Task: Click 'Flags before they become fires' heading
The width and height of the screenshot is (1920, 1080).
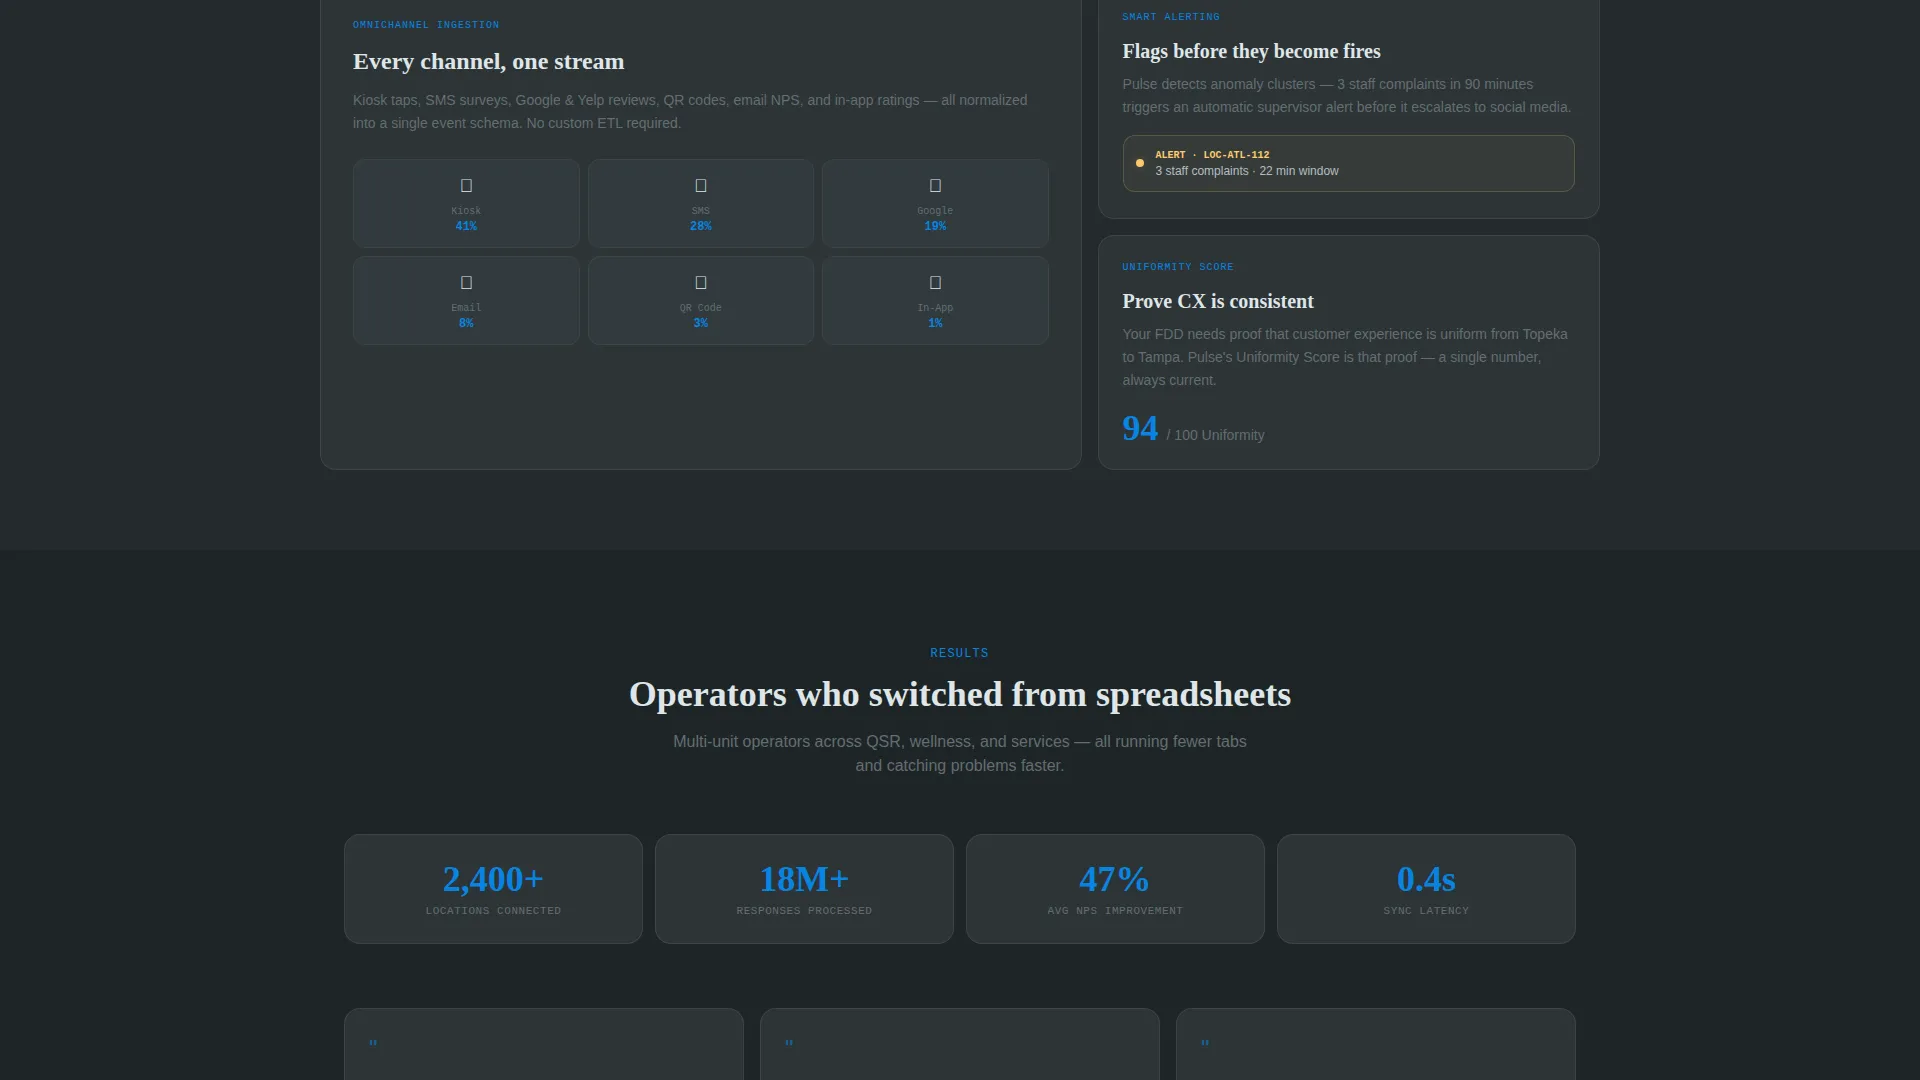Action: click(x=1251, y=51)
